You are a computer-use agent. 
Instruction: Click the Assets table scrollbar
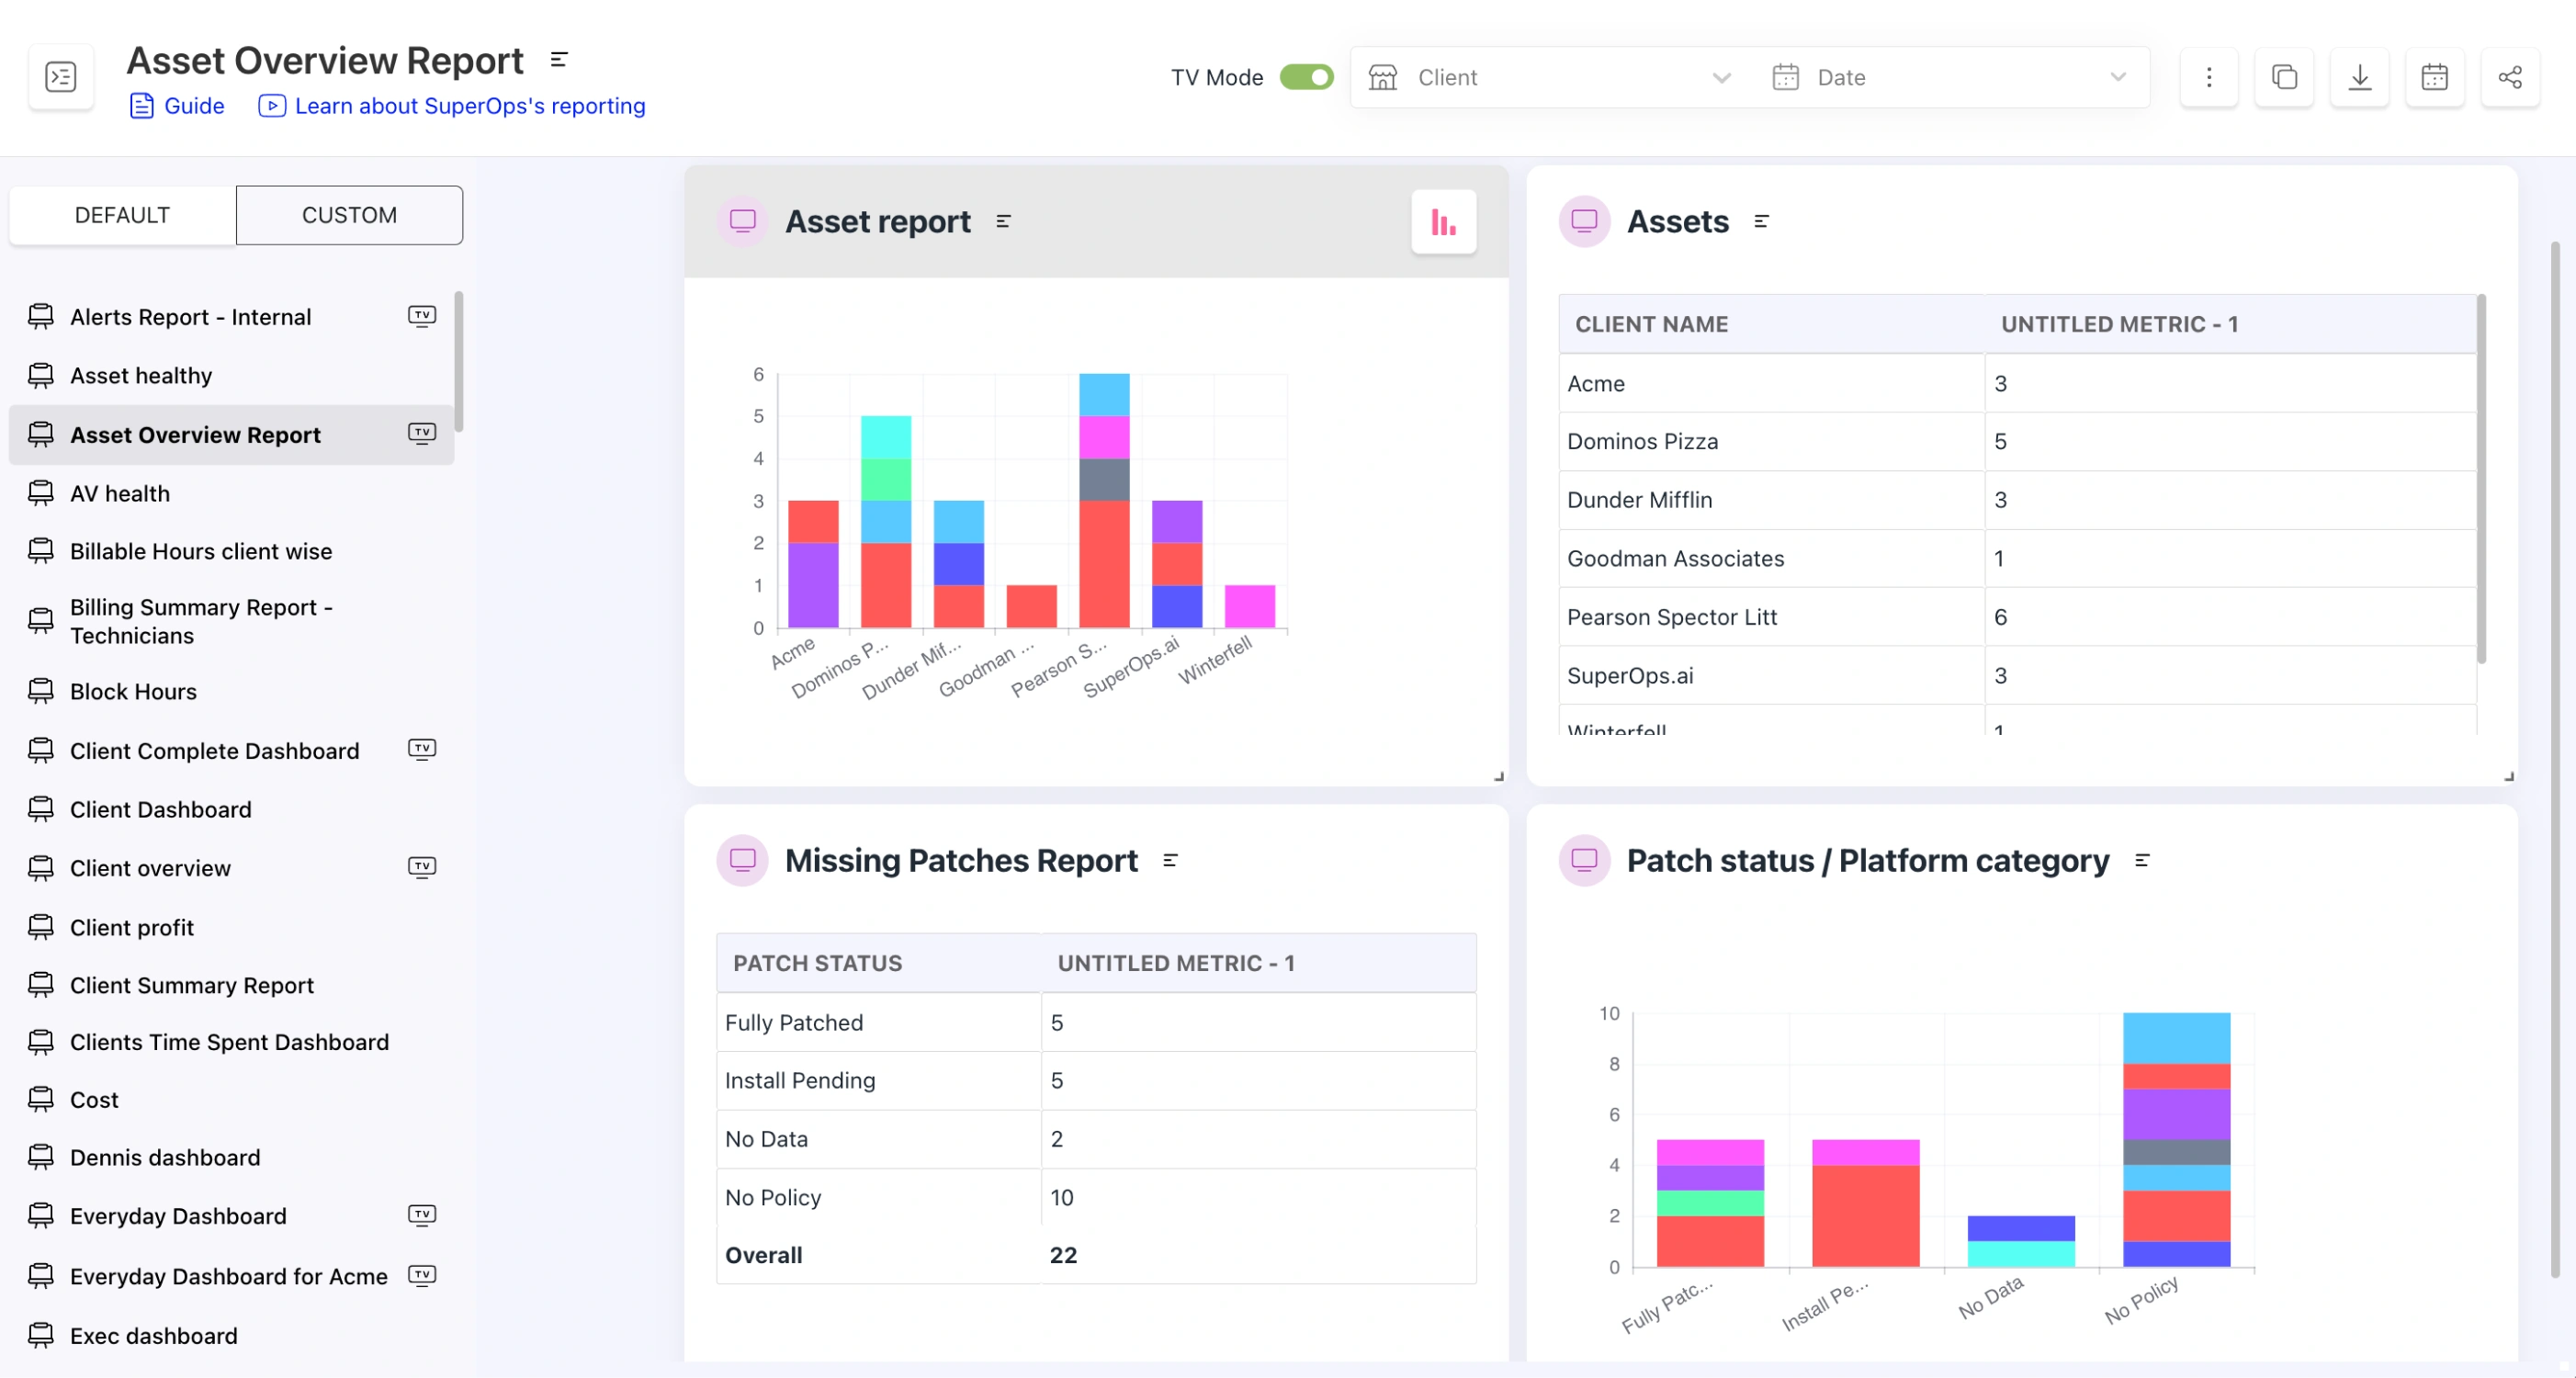pyautogui.click(x=2481, y=479)
